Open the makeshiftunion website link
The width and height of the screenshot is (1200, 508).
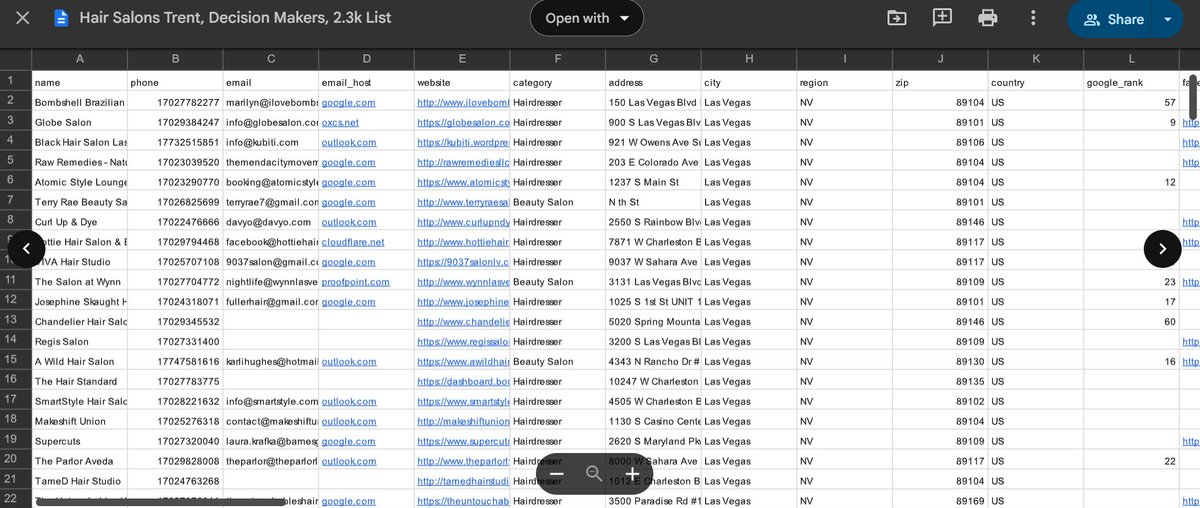464,421
